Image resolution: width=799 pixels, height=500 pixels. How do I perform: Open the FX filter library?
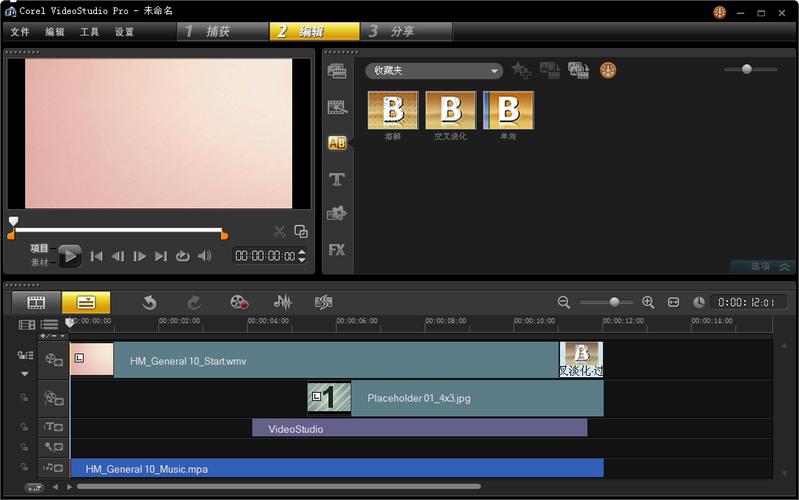click(x=337, y=249)
